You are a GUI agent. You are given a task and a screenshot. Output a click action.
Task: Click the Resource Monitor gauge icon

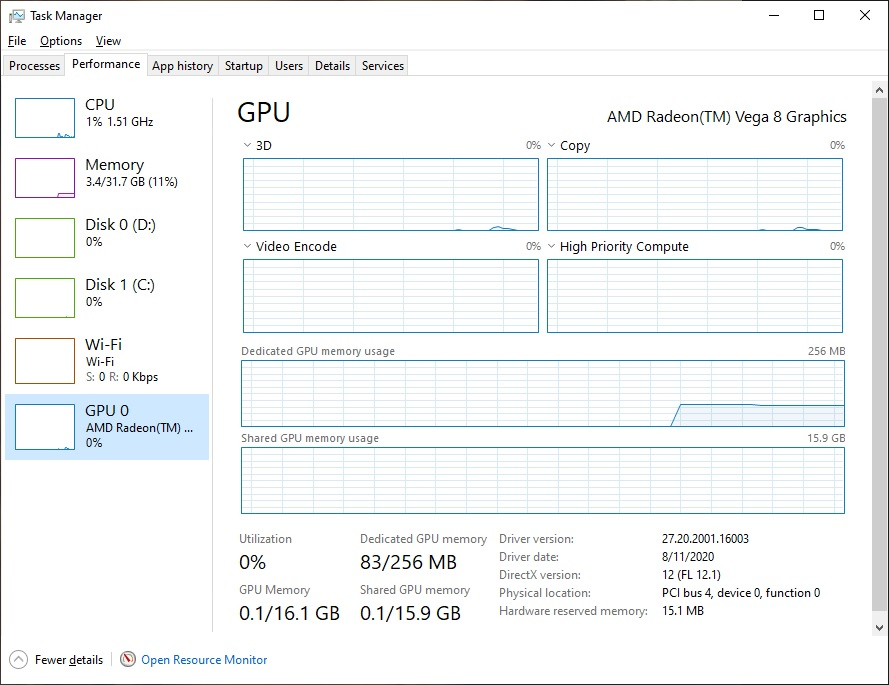point(128,659)
